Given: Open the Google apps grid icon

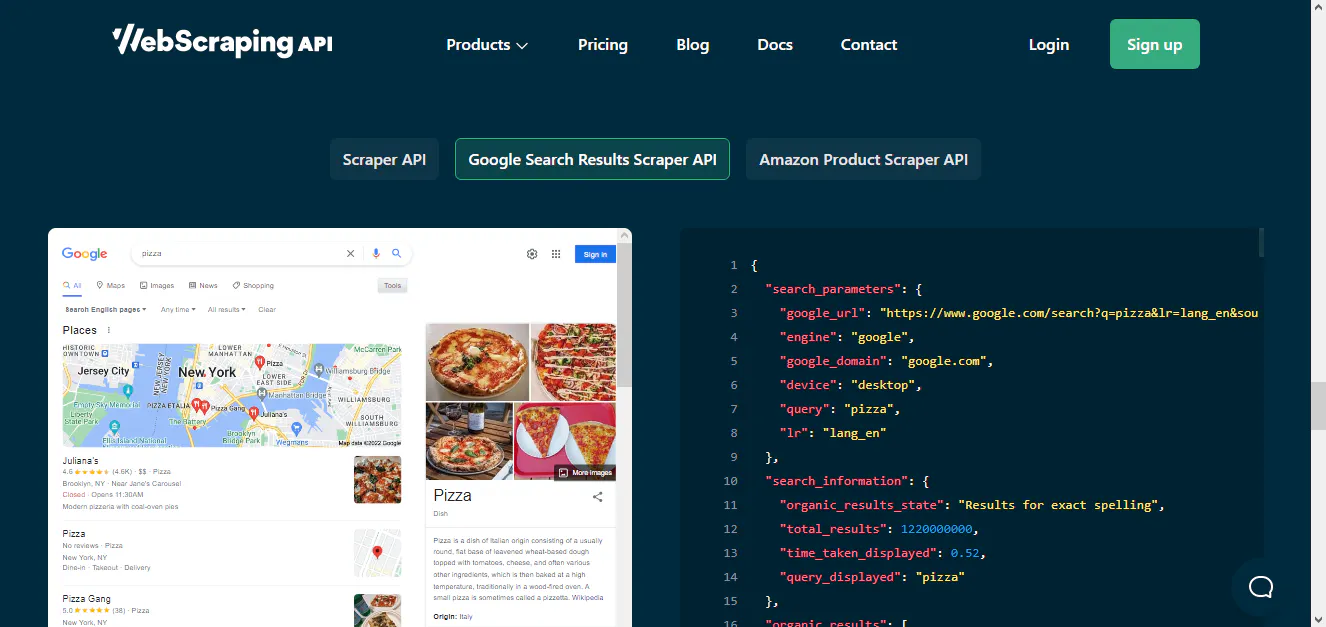Looking at the screenshot, I should (x=556, y=254).
